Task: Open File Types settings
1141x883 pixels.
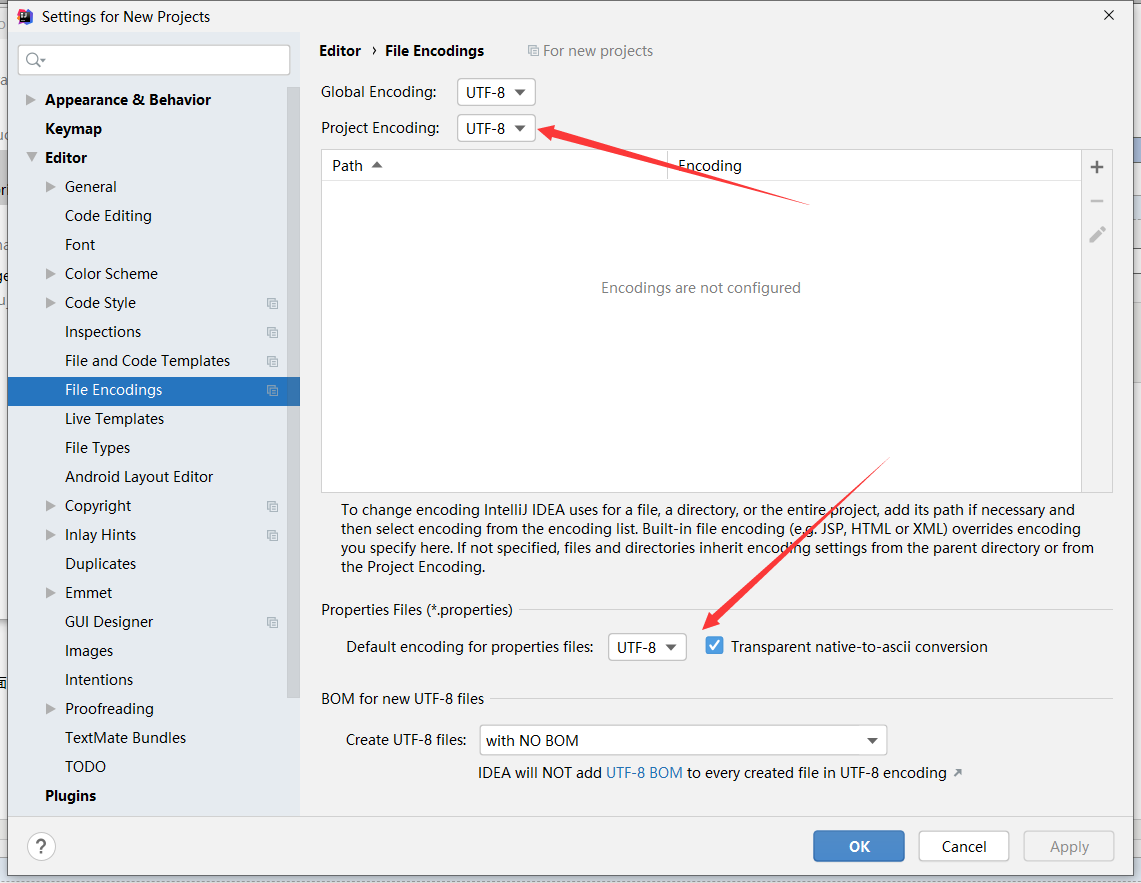Action: [98, 448]
